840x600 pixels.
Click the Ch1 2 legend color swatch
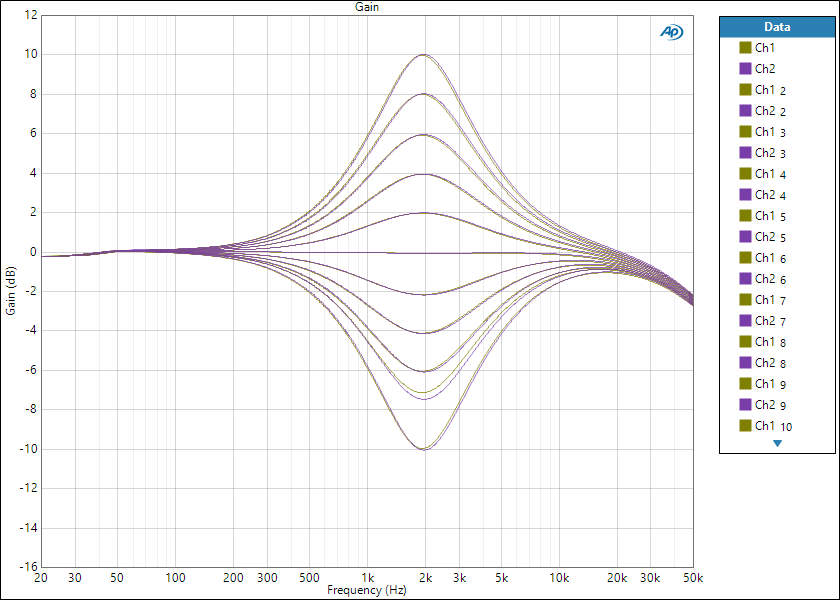[745, 89]
